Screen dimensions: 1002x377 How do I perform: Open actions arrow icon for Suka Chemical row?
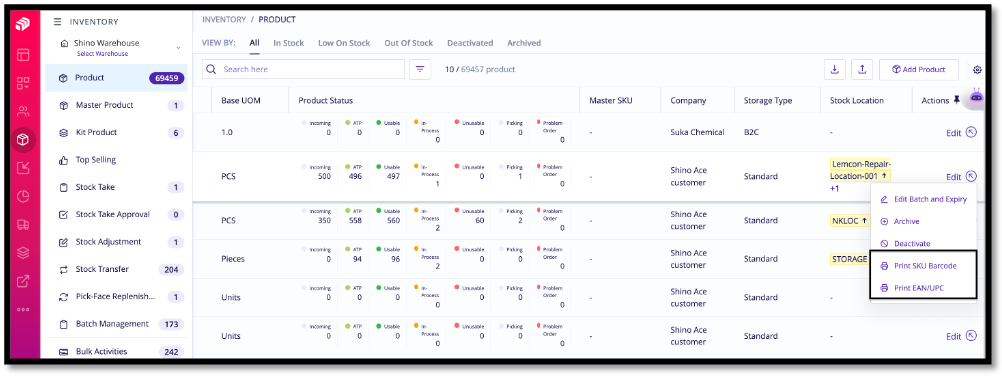[x=971, y=132]
